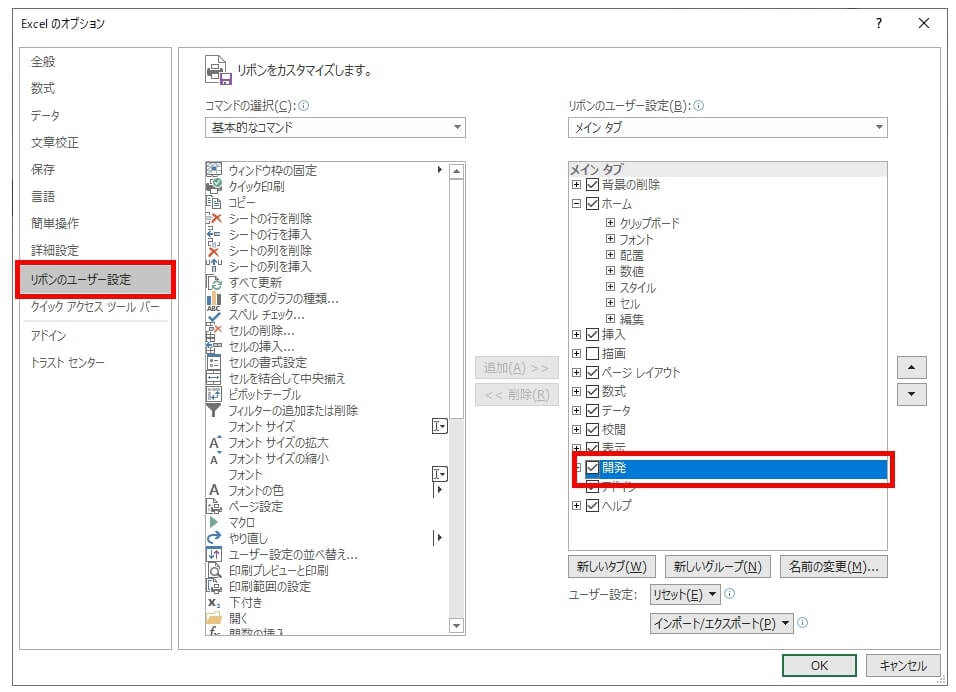Click the command list scrollbar down arrow
Image resolution: width=956 pixels, height=692 pixels.
point(456,626)
